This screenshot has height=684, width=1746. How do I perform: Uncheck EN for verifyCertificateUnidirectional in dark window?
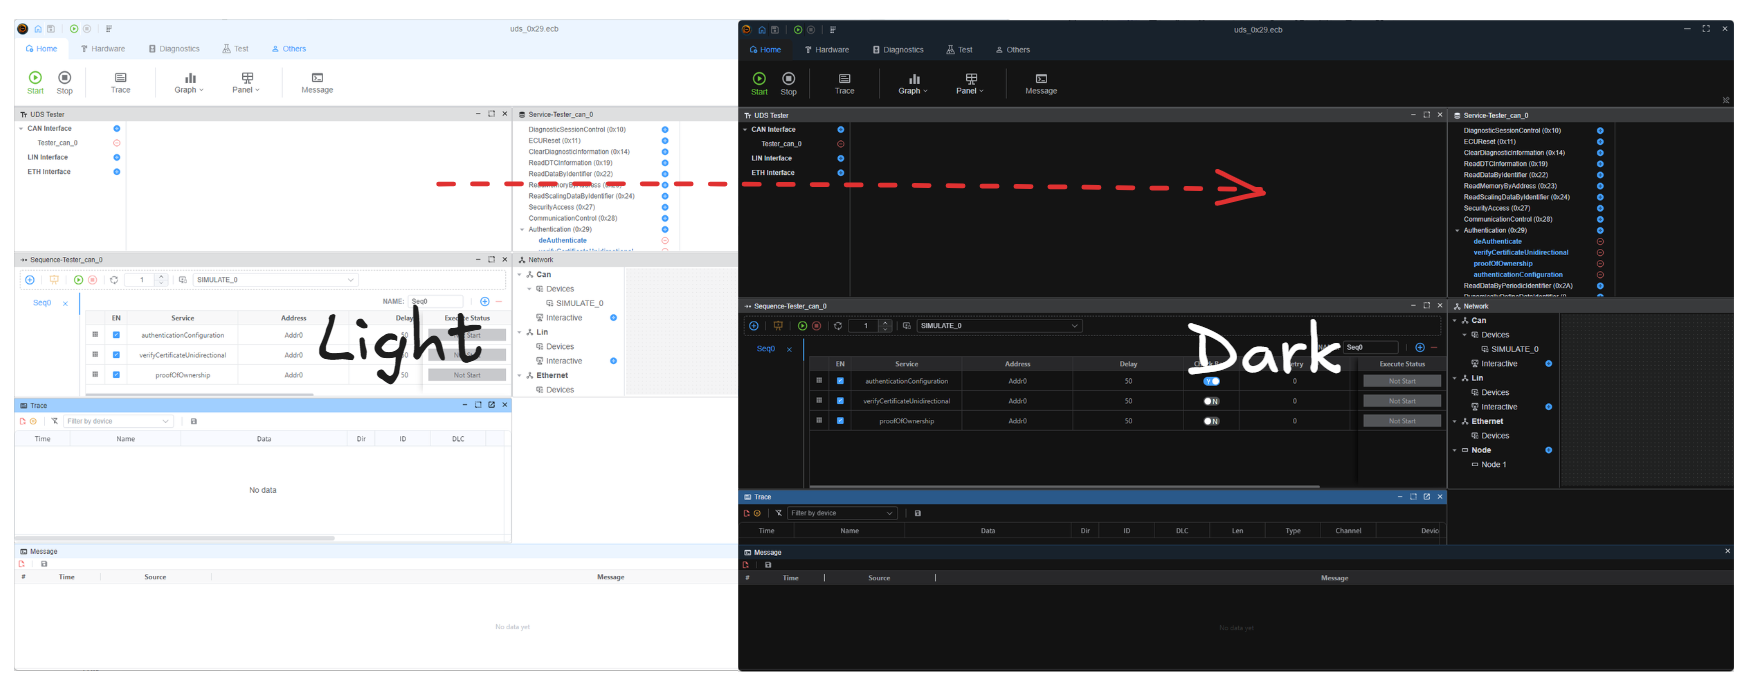[840, 401]
